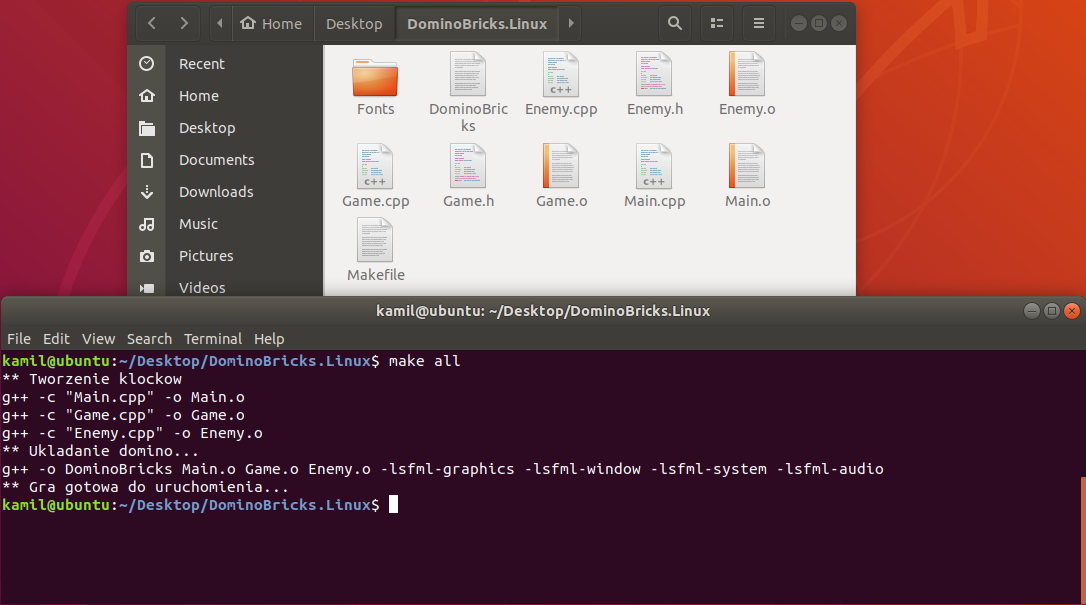Click the '** Ukladanie domino...' line
This screenshot has width=1086, height=605.
tap(100, 451)
